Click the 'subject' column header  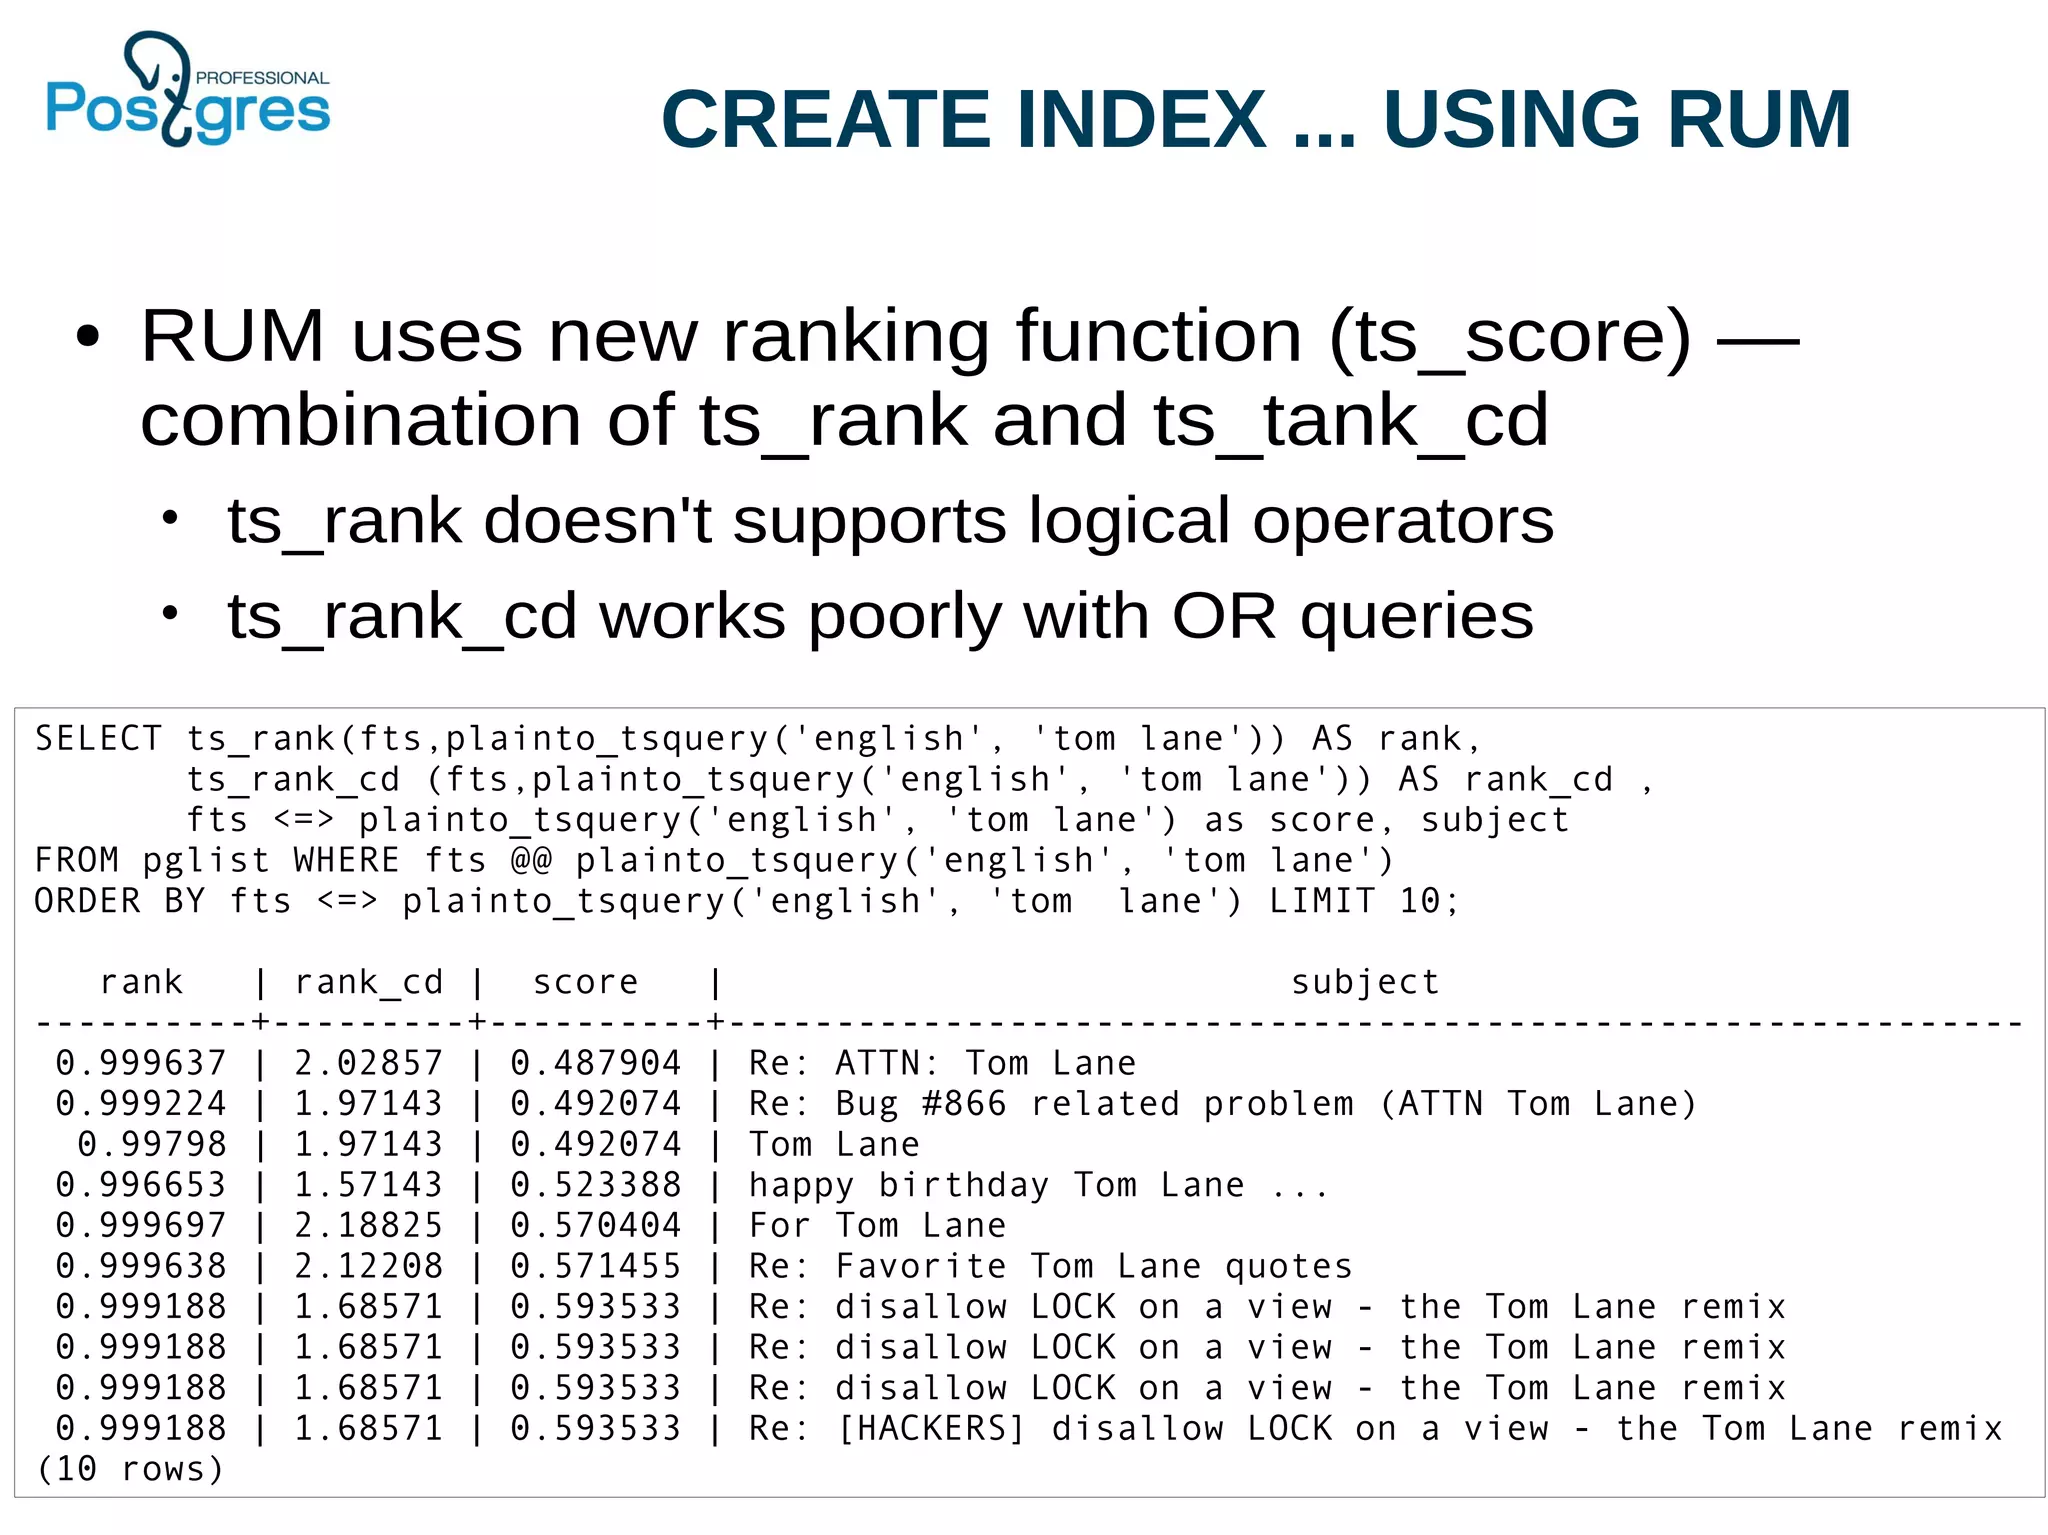pos(1365,983)
